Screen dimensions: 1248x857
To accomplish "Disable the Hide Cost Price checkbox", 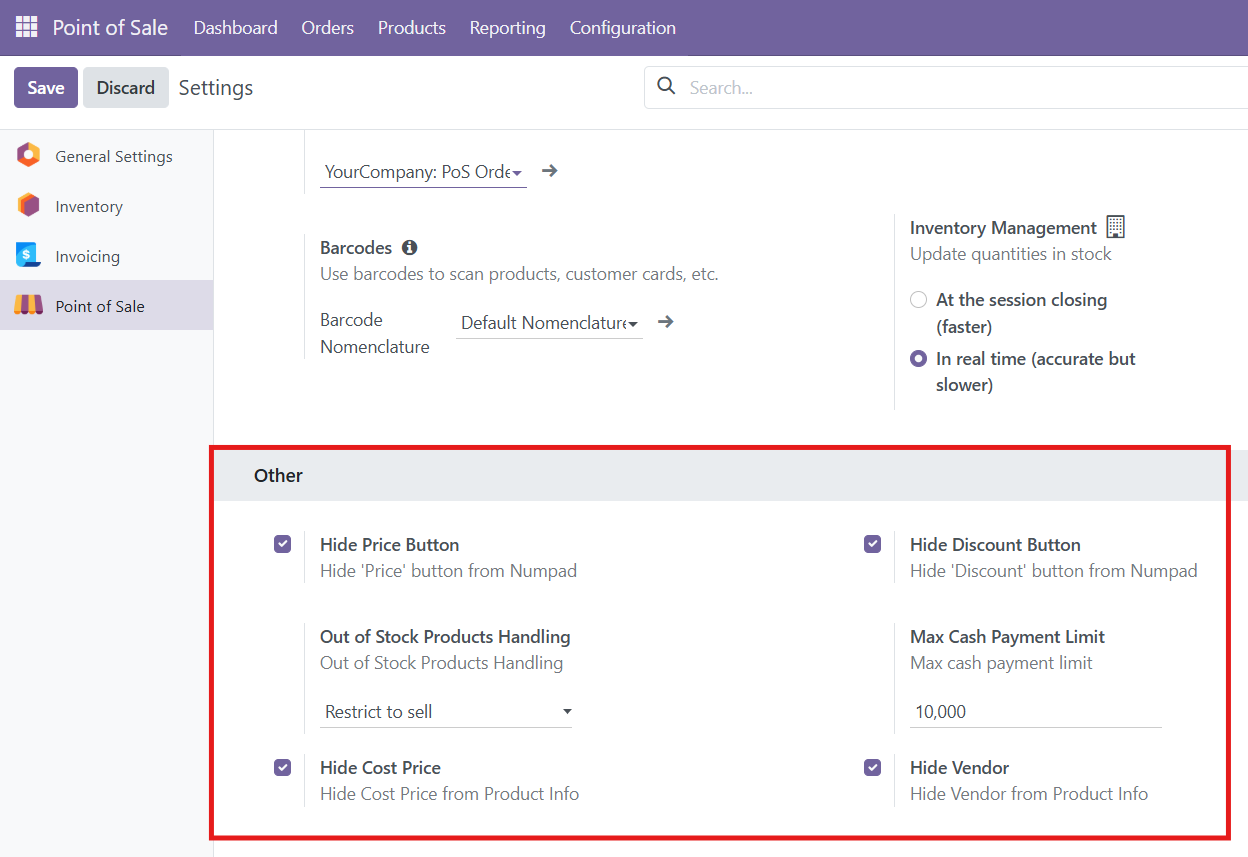I will [283, 767].
